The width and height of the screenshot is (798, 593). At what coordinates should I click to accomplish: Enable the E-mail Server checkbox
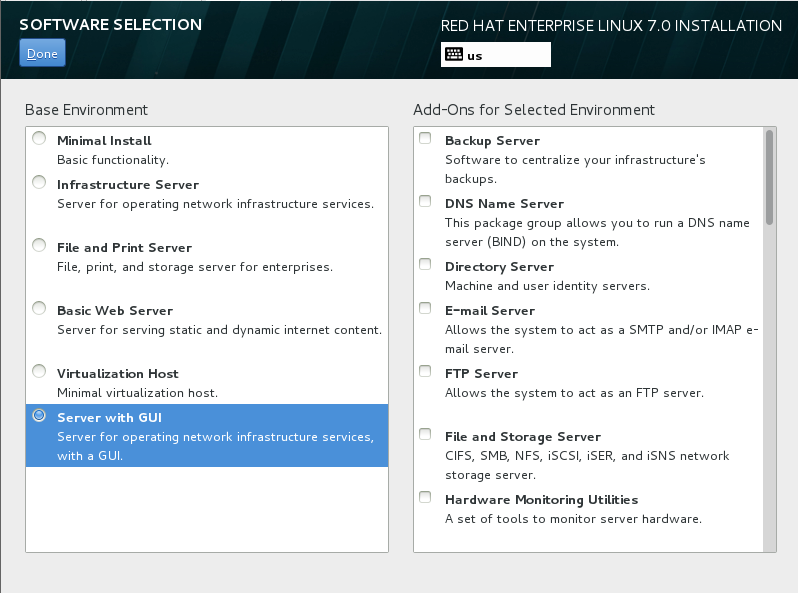click(x=425, y=308)
